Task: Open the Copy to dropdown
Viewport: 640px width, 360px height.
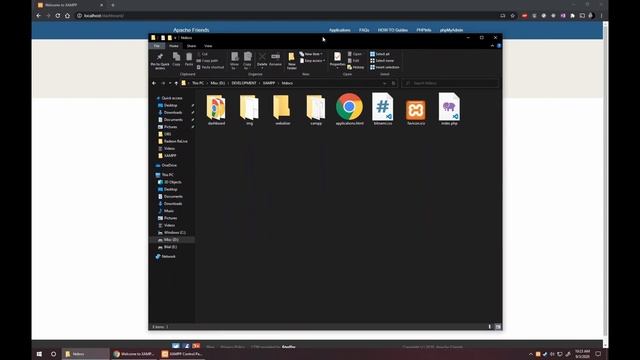Action: point(247,60)
